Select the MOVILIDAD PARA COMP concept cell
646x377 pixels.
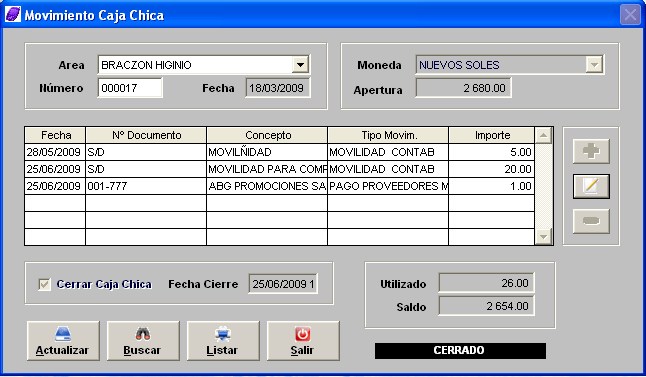267,169
